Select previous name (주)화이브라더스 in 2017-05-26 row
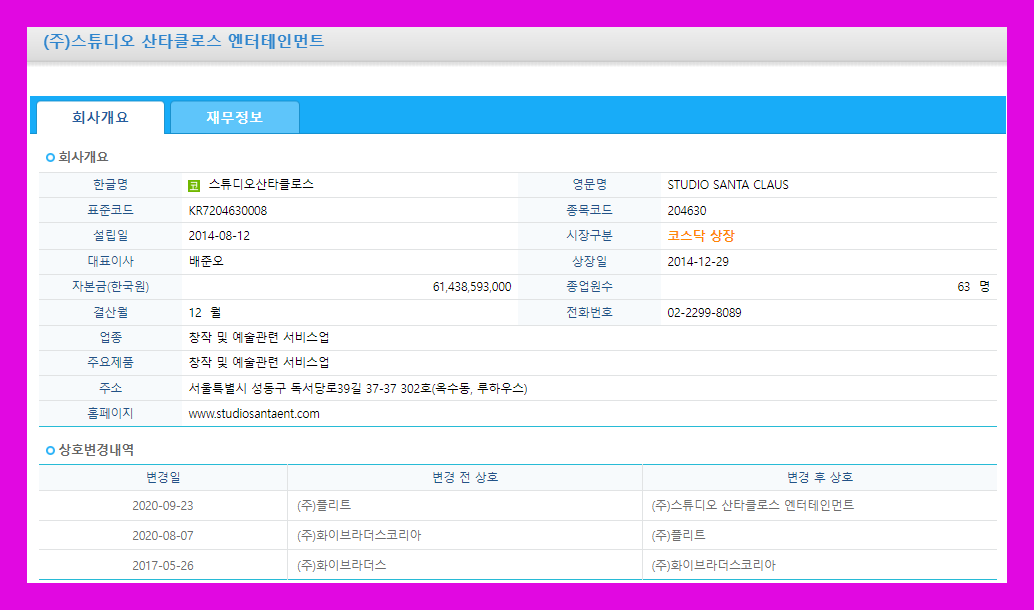 tap(342, 565)
